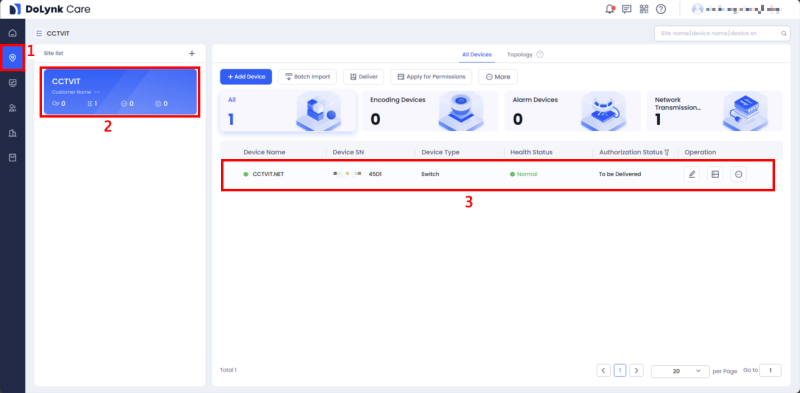The width and height of the screenshot is (800, 393).
Task: Select the All devices category card
Action: click(288, 112)
